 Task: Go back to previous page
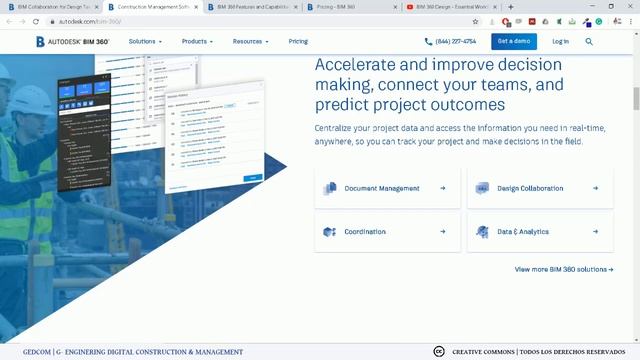[x=9, y=22]
